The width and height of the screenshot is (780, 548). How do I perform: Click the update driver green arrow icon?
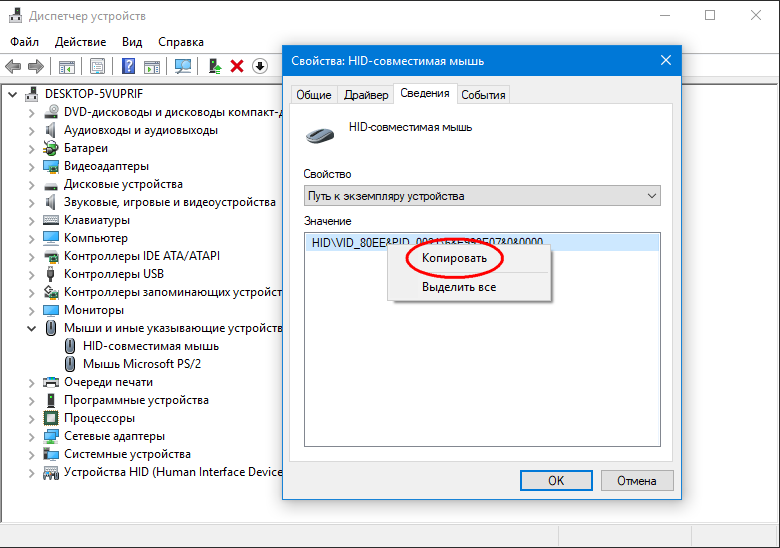215,66
